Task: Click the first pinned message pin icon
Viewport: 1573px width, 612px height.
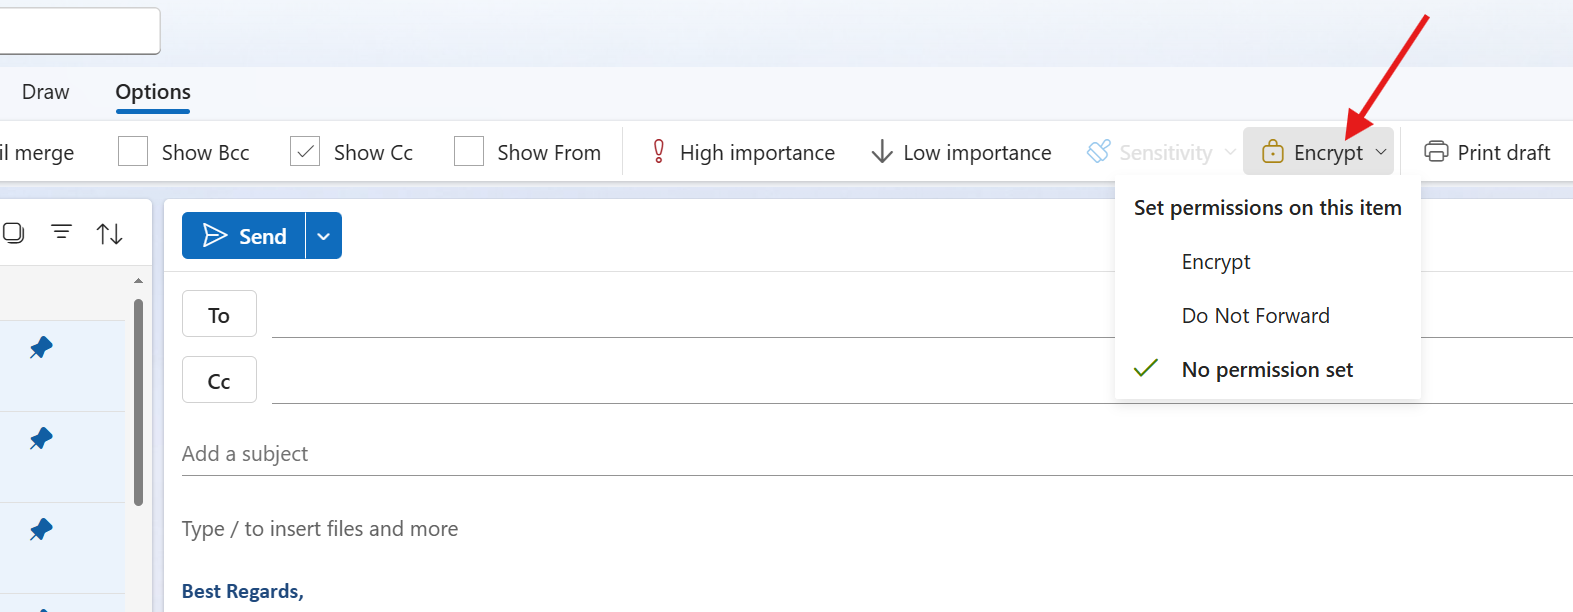Action: (x=41, y=347)
